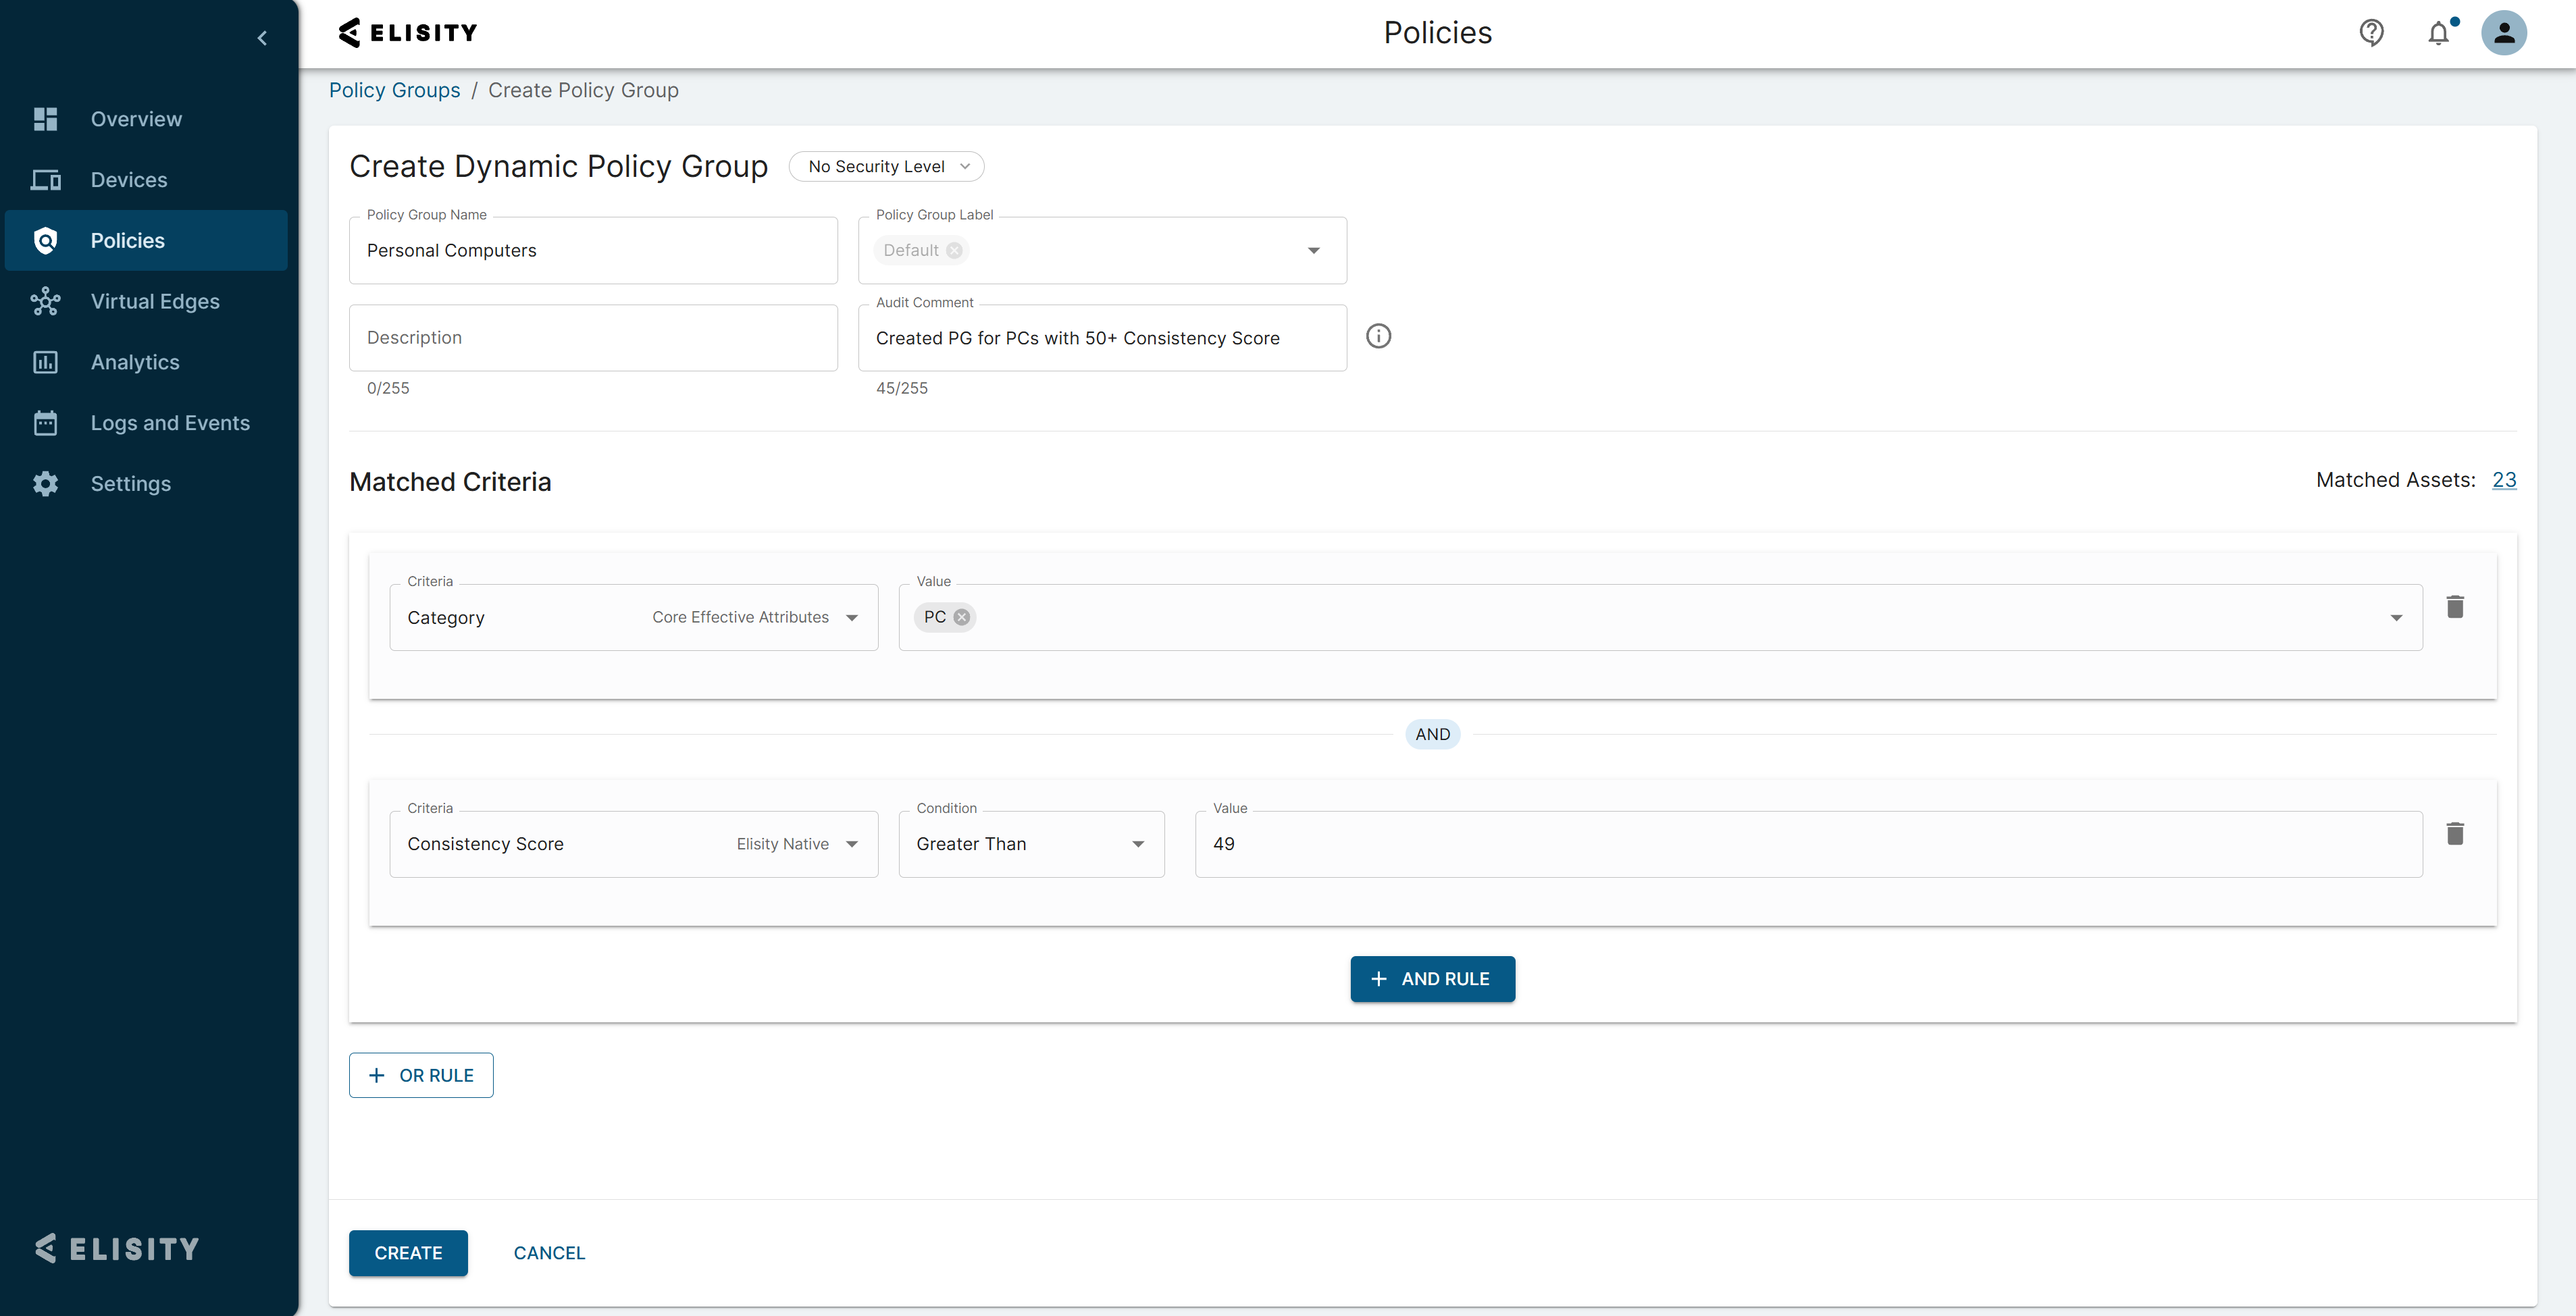Screen dimensions: 2576x1316
Task: Go to Virtual Edges in sidebar
Action: pos(155,301)
